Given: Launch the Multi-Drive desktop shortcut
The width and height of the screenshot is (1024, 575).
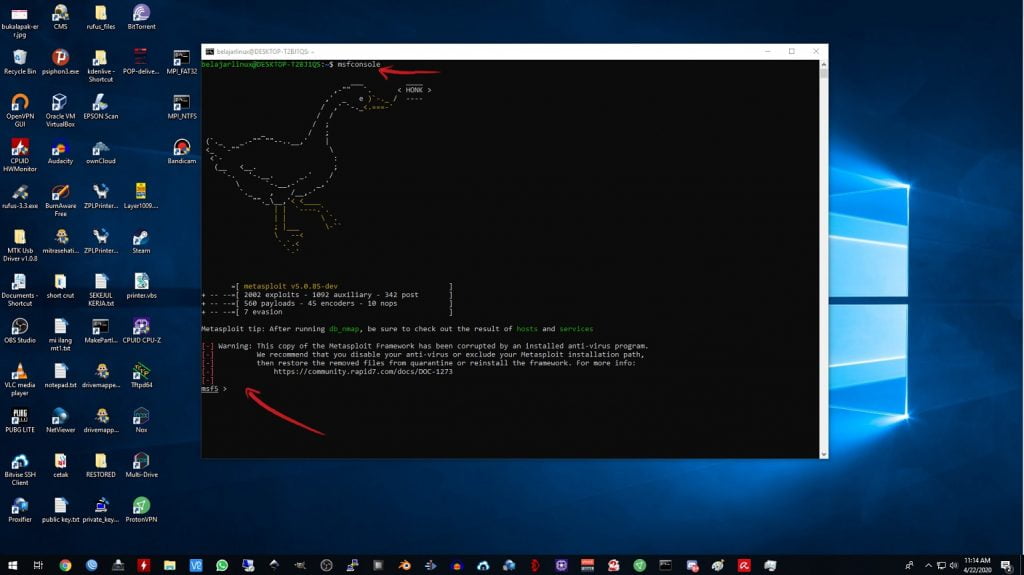Looking at the screenshot, I should 141,465.
